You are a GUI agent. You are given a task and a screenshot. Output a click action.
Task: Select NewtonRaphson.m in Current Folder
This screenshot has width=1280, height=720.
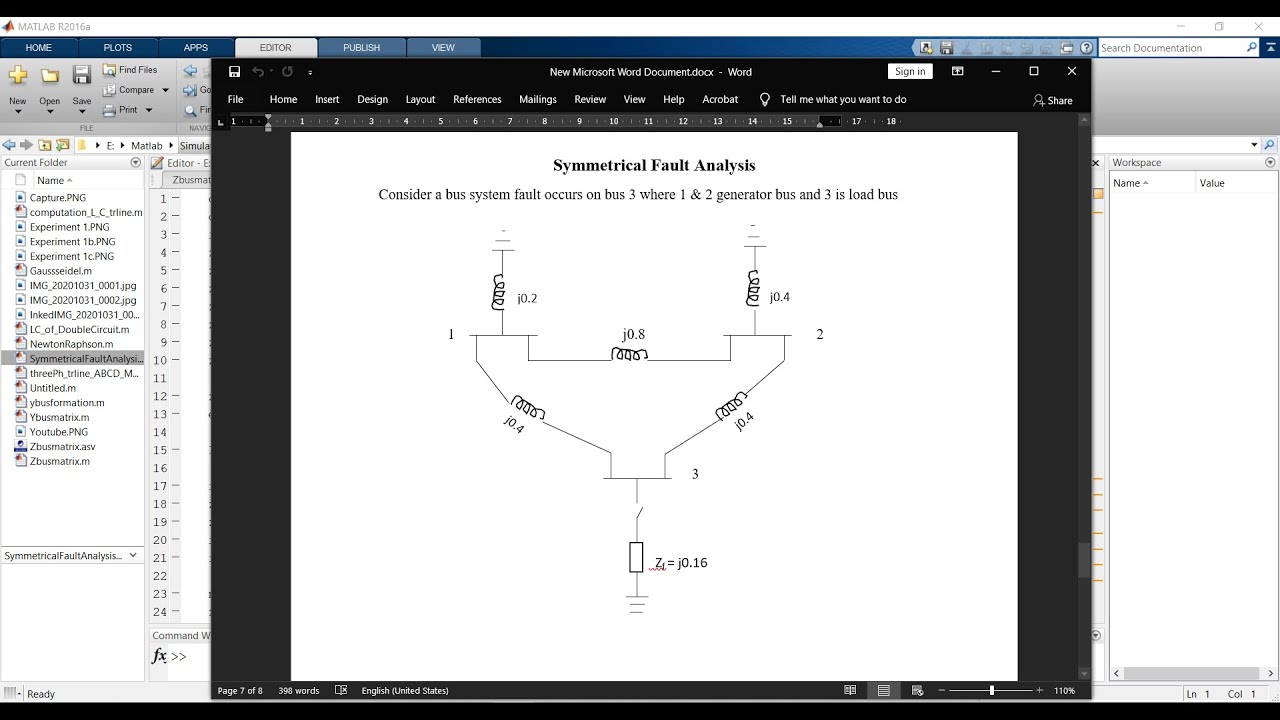click(x=71, y=344)
